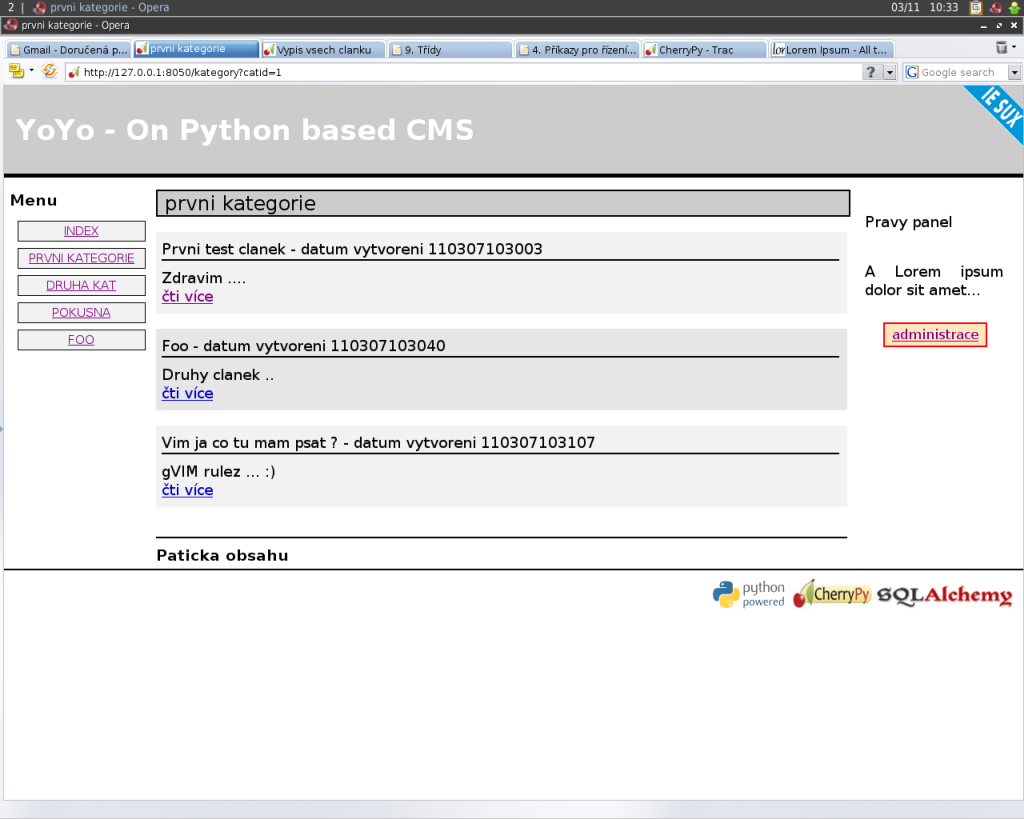
Task: Click the CherryPy logo
Action: [832, 594]
